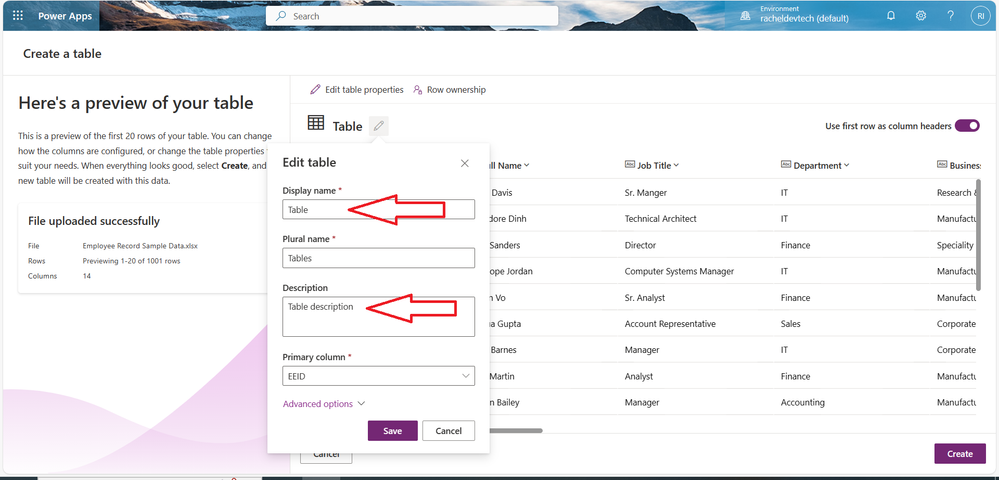999x480 pixels.
Task: Click the horizontal scrollbar under the table
Action: point(515,431)
